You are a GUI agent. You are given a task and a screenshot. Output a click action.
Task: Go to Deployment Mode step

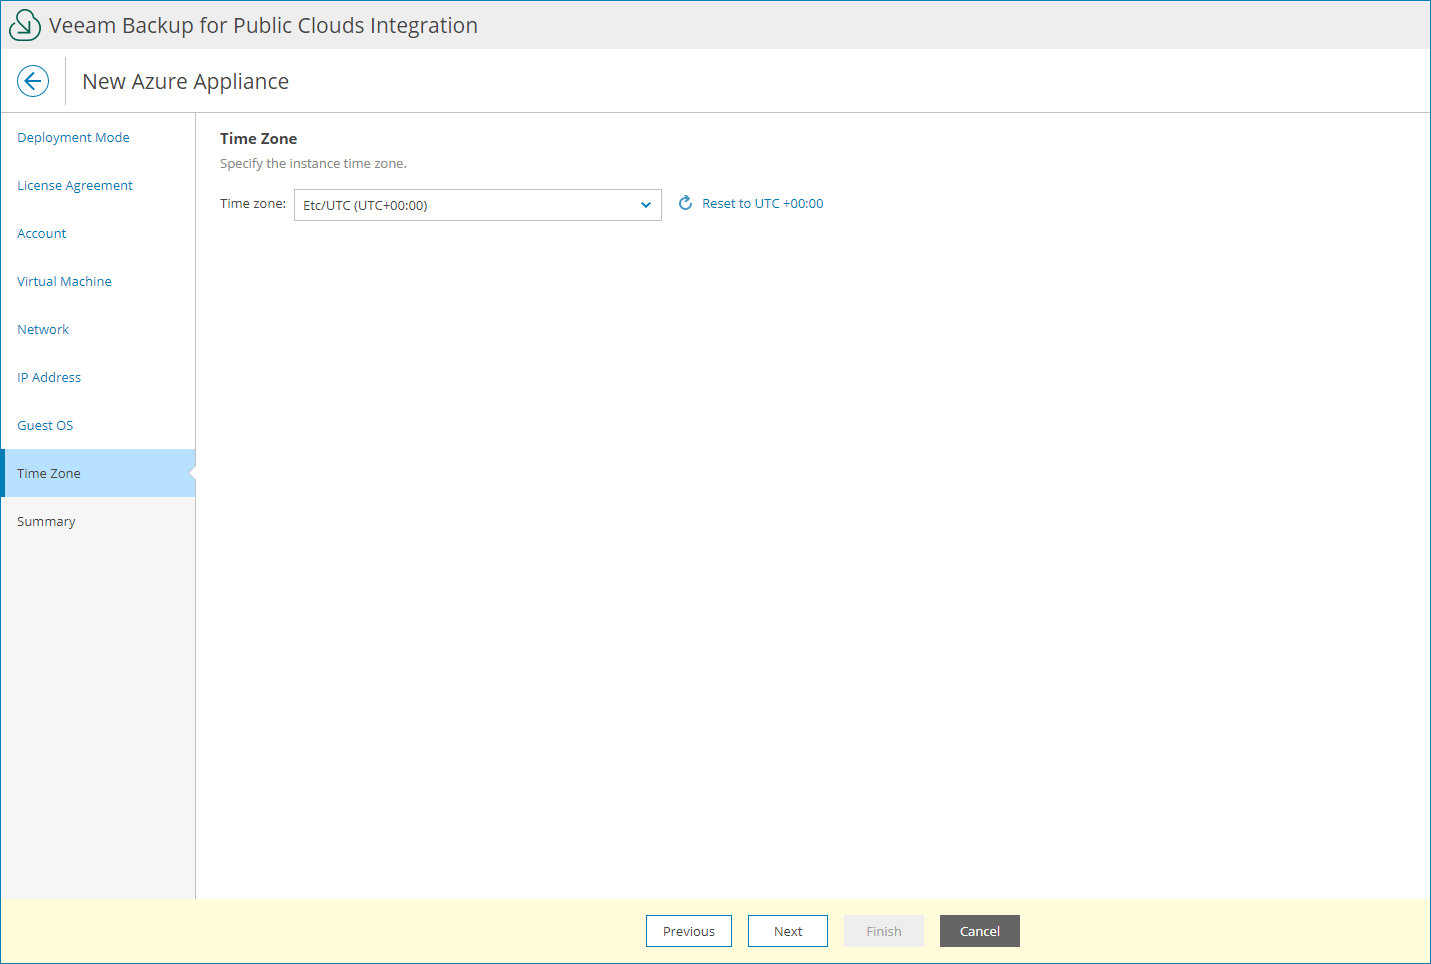point(73,138)
